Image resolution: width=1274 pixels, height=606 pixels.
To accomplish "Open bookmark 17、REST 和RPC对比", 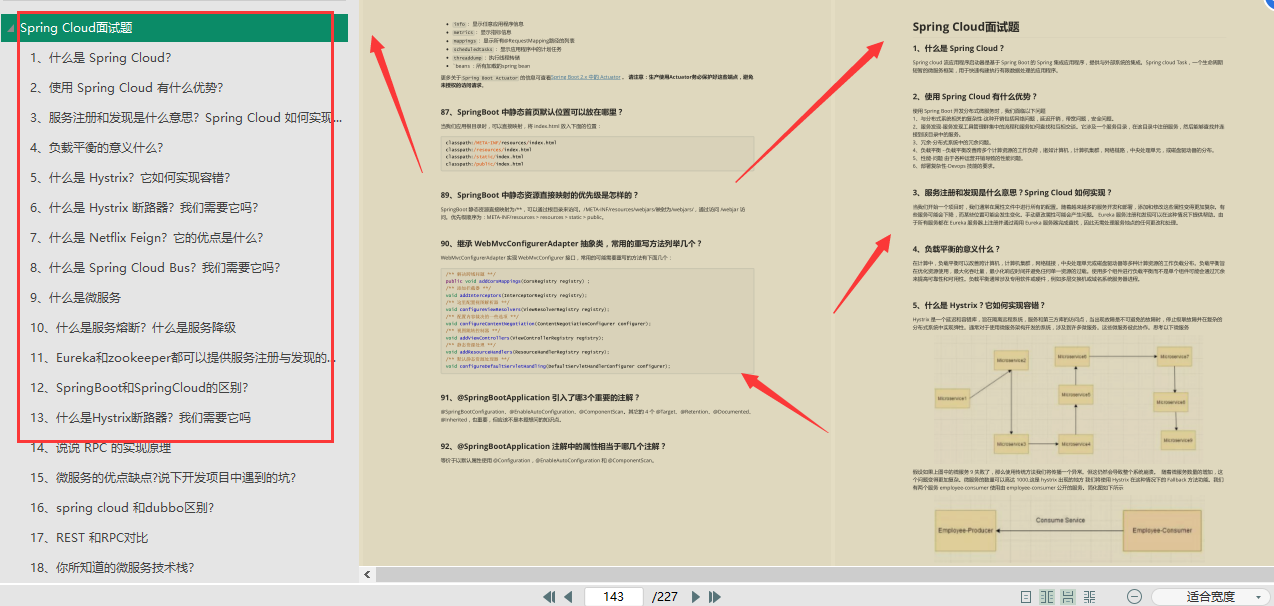I will pos(89,538).
